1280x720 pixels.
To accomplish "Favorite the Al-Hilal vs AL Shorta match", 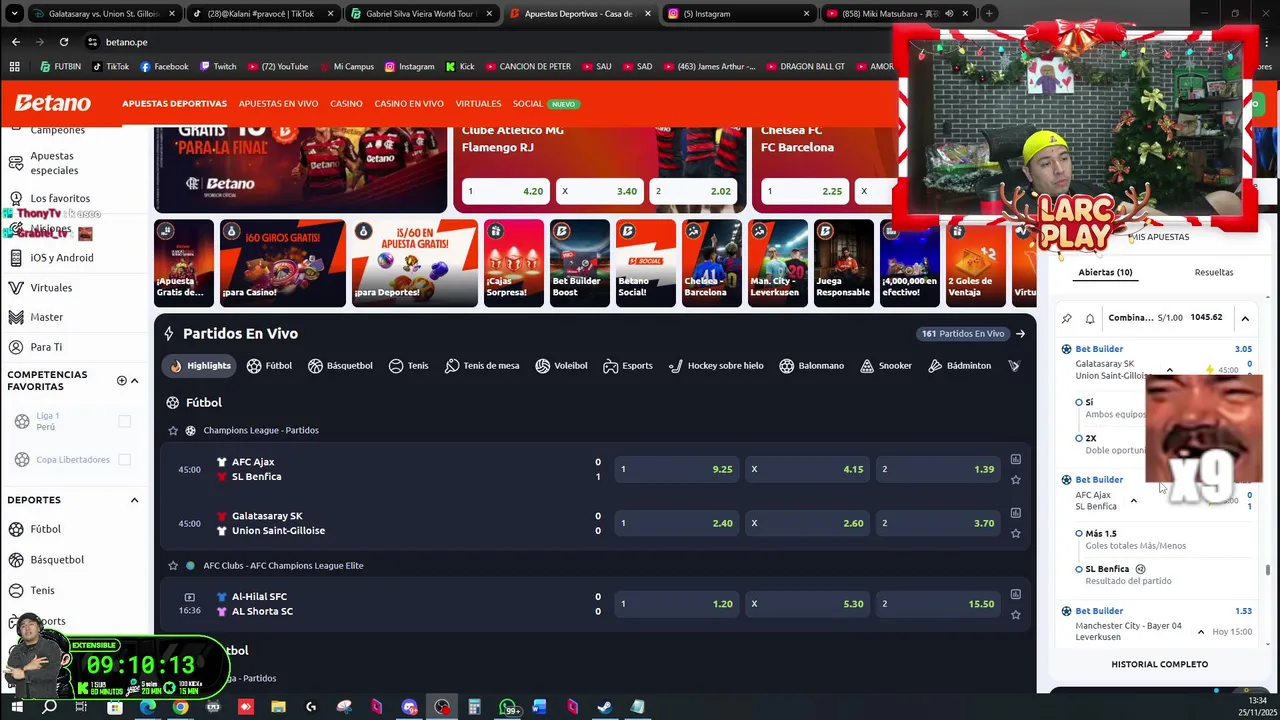I will [x=1015, y=615].
